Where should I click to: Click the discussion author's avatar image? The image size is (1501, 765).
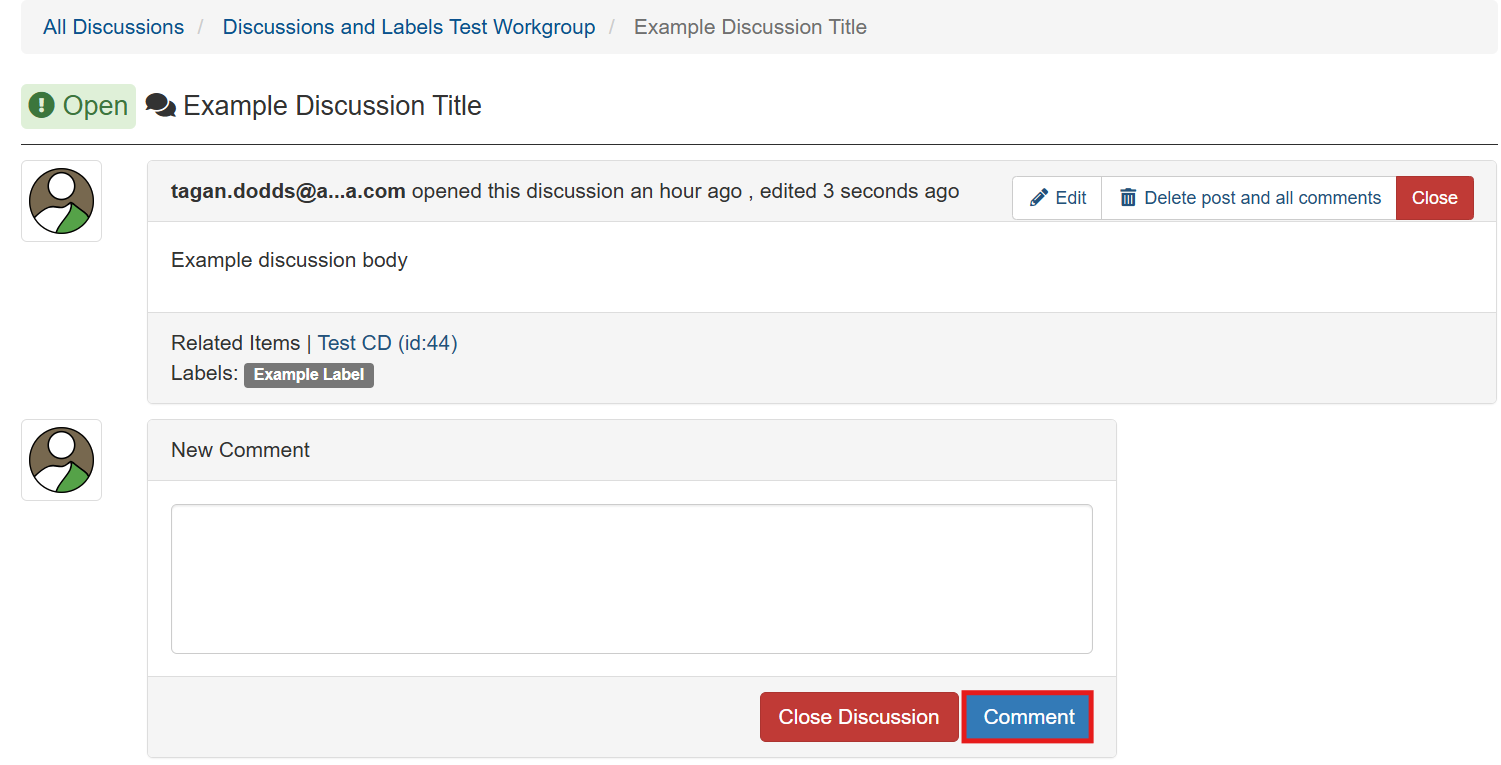tap(61, 201)
